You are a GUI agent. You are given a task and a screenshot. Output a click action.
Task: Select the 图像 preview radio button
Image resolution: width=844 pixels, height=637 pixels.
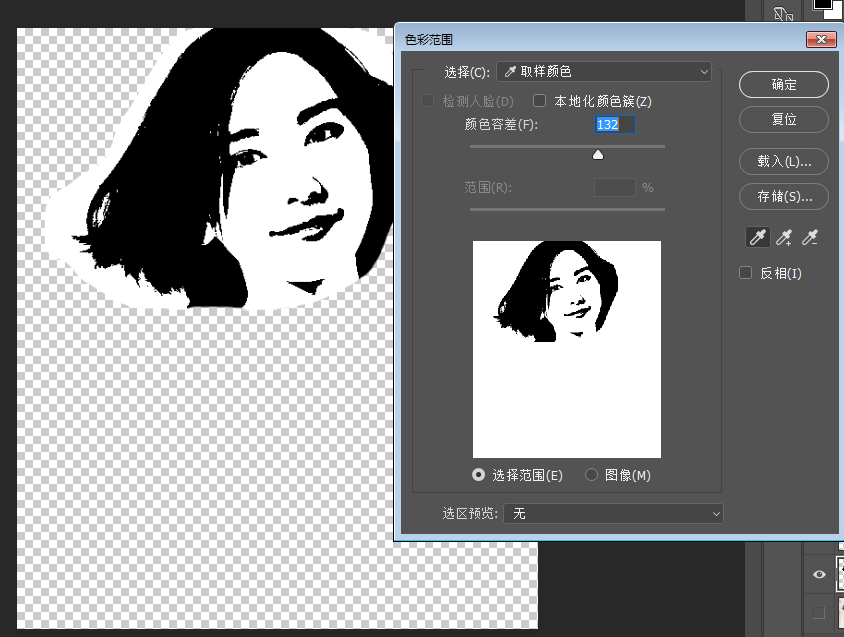coord(592,475)
